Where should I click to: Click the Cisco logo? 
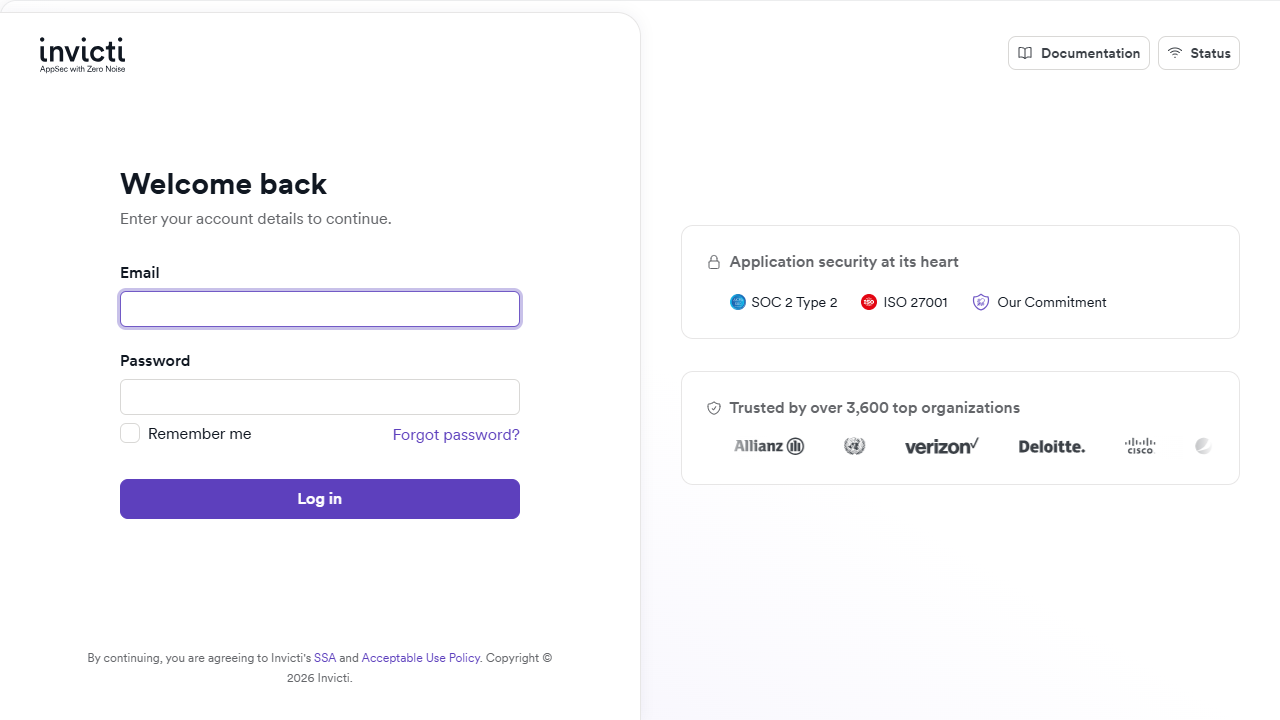pyautogui.click(x=1140, y=446)
